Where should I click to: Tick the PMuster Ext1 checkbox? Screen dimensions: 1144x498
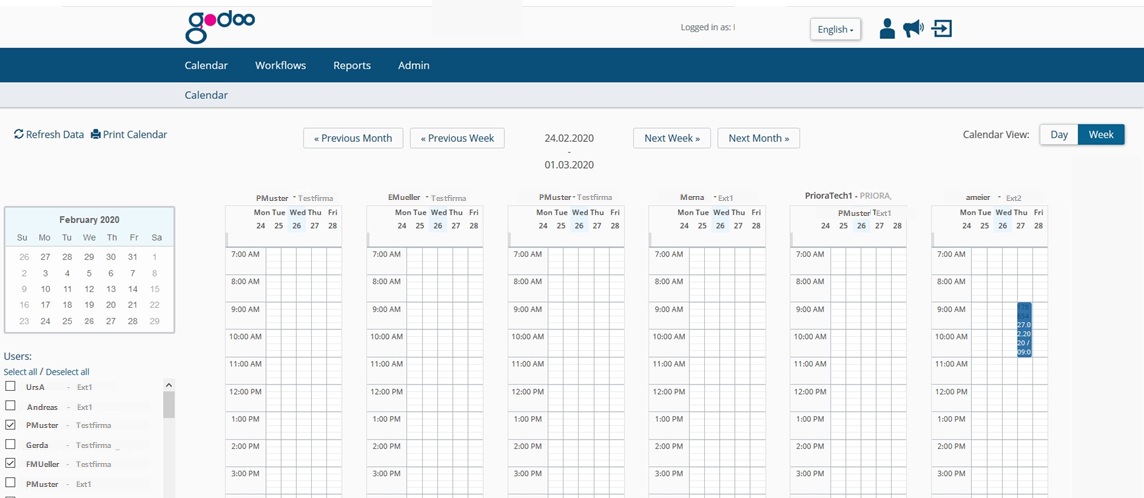pos(10,483)
